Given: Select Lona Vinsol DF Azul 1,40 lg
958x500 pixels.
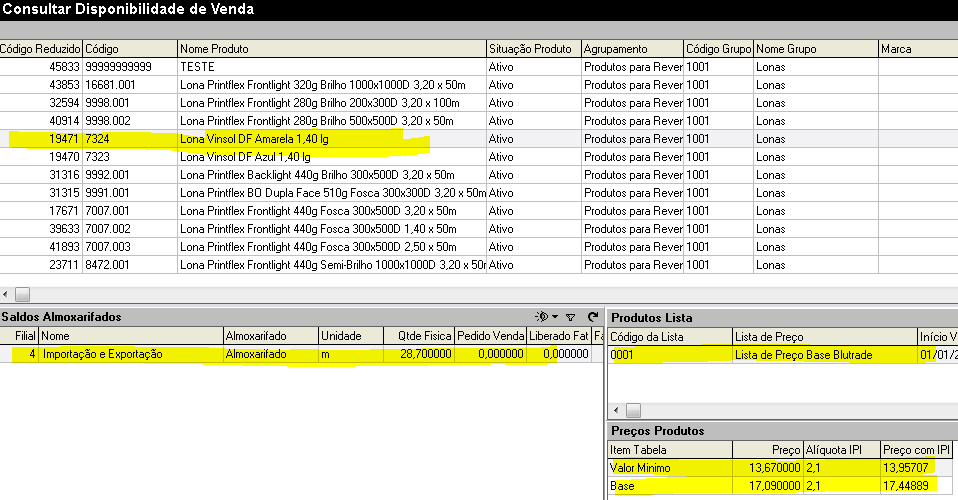Looking at the screenshot, I should 479,156.
